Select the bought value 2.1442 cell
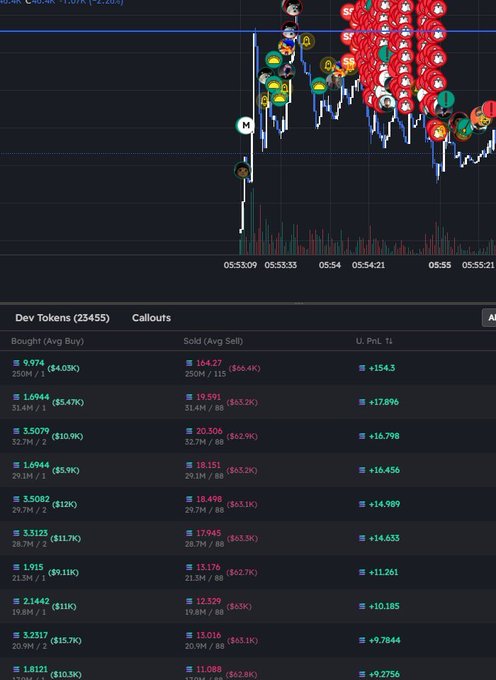This screenshot has height=680, width=496. point(36,601)
